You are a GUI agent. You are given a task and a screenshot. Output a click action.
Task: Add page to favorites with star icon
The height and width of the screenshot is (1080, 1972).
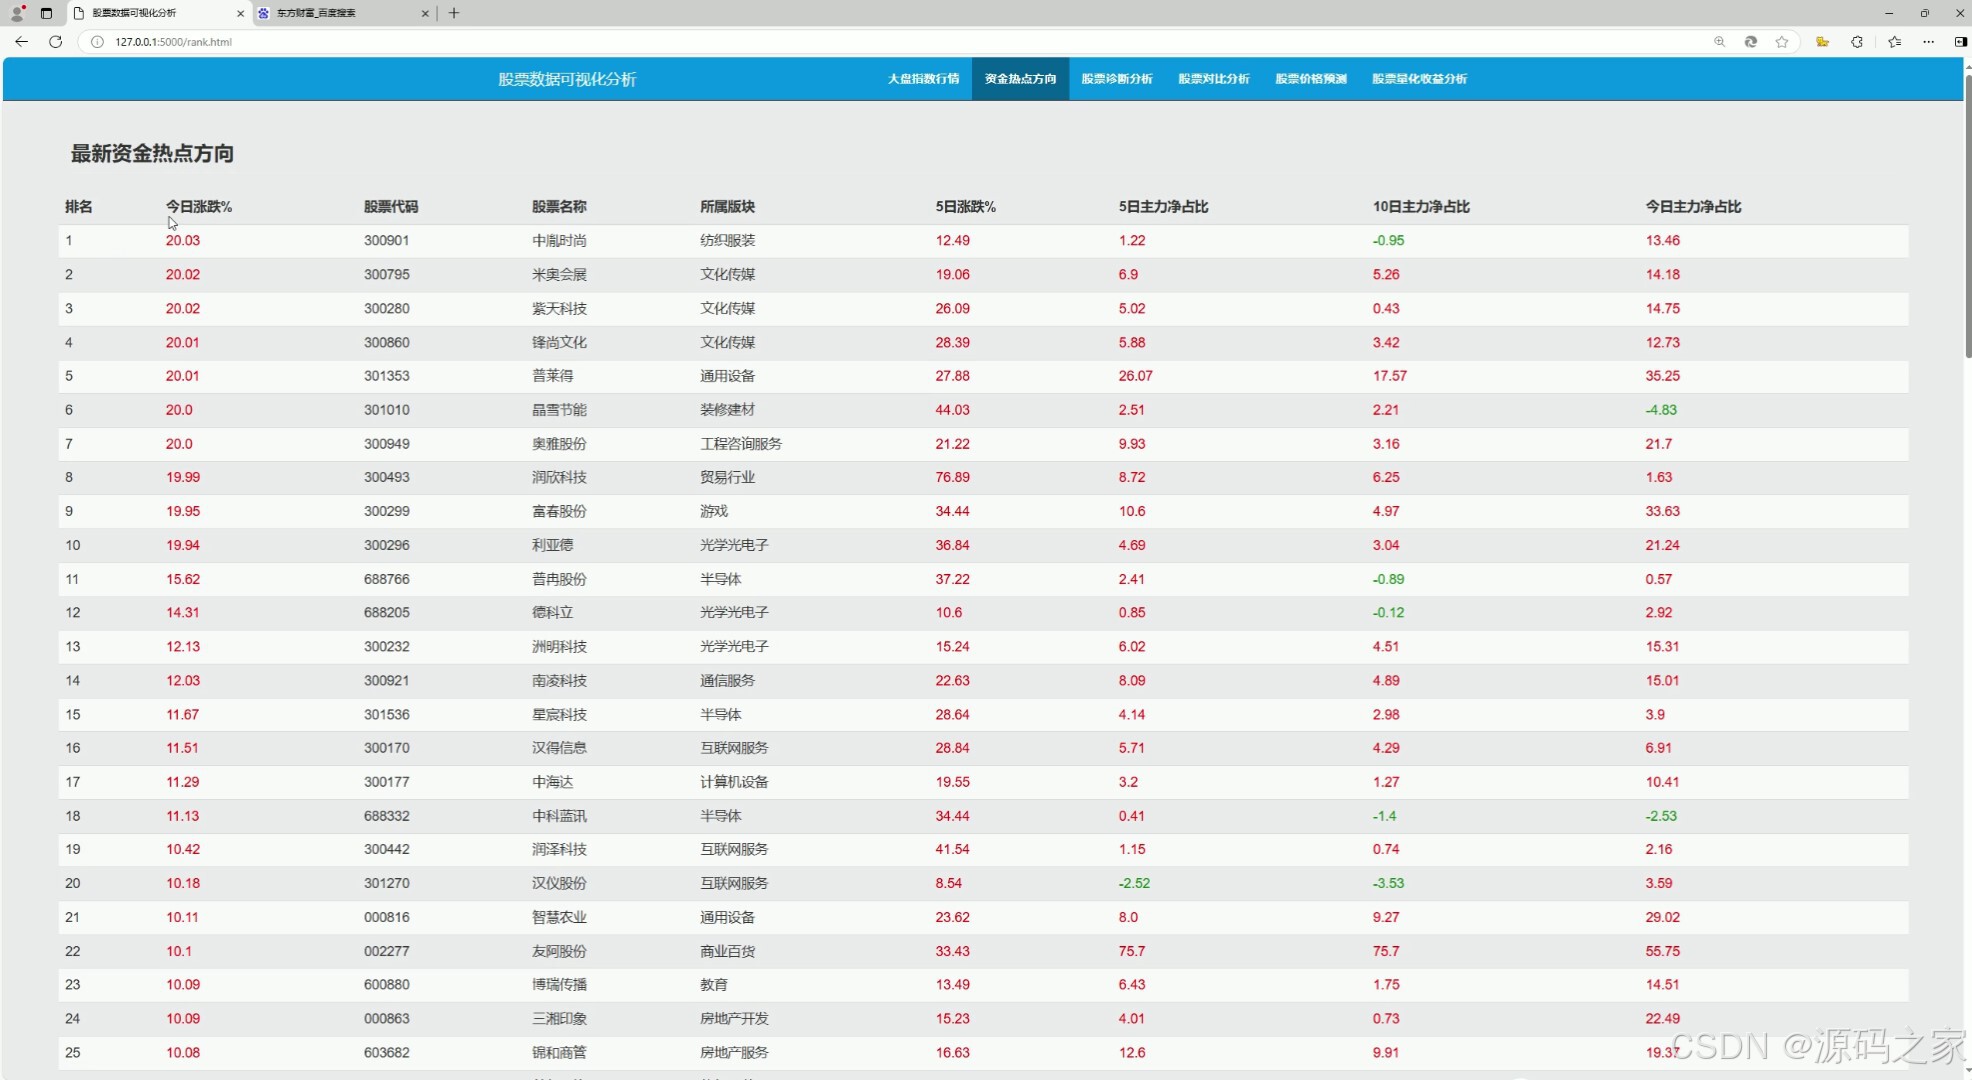1781,42
